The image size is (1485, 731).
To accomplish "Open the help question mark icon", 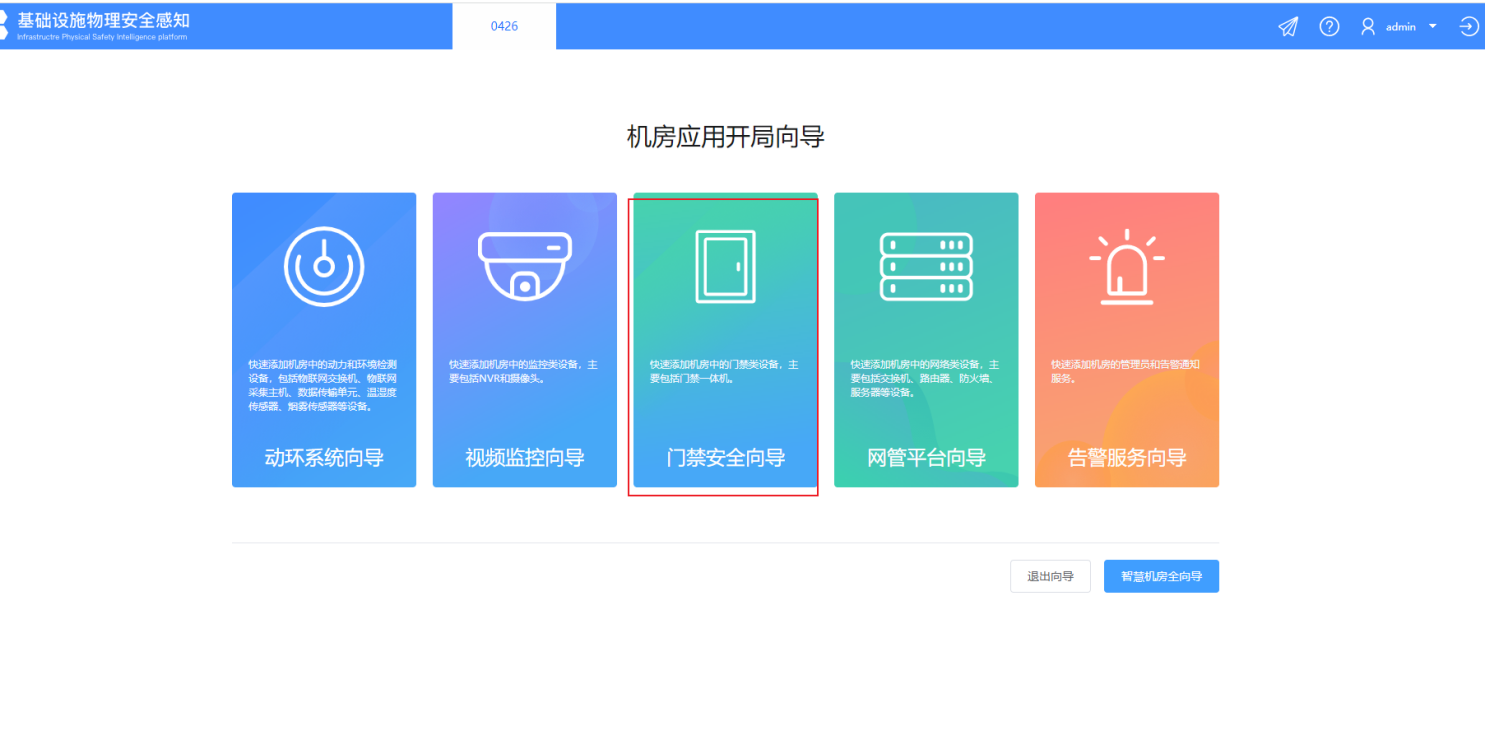I will point(1329,27).
